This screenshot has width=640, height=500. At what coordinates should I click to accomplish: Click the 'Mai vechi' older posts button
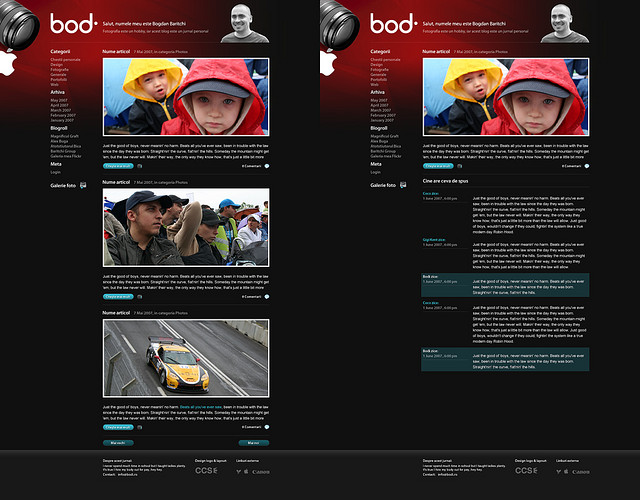(118, 441)
